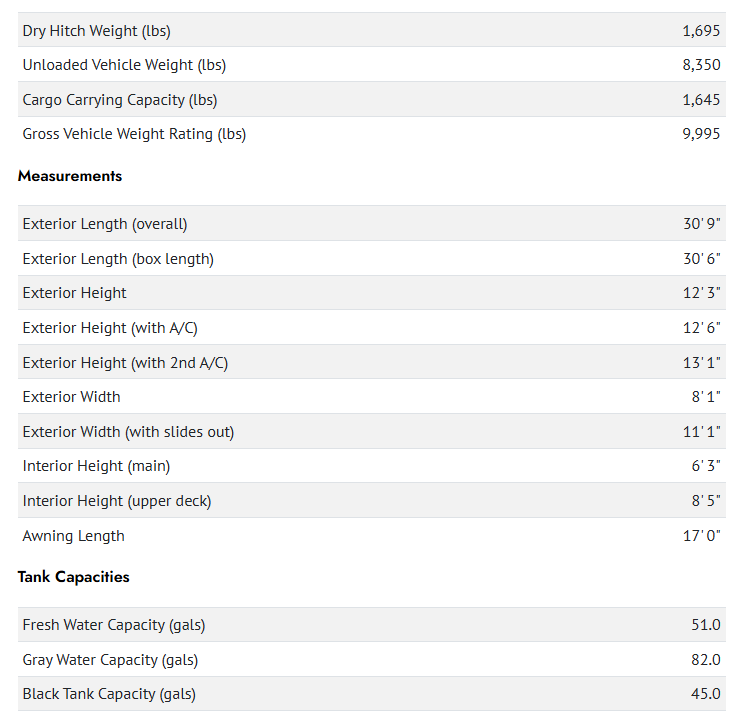733x713 pixels.
Task: Click the Black Tank Capacity label
Action: pos(109,694)
